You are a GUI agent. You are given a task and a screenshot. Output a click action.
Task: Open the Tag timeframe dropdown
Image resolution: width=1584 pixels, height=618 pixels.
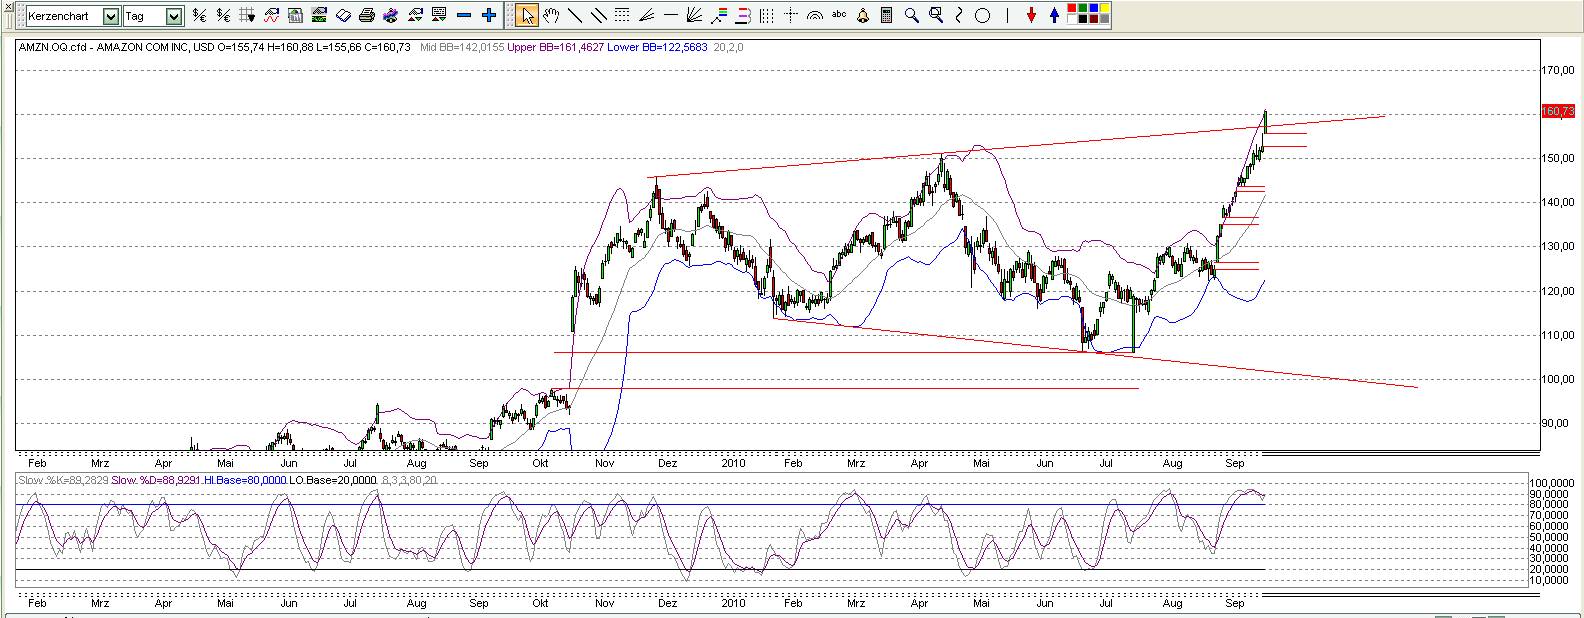point(174,16)
